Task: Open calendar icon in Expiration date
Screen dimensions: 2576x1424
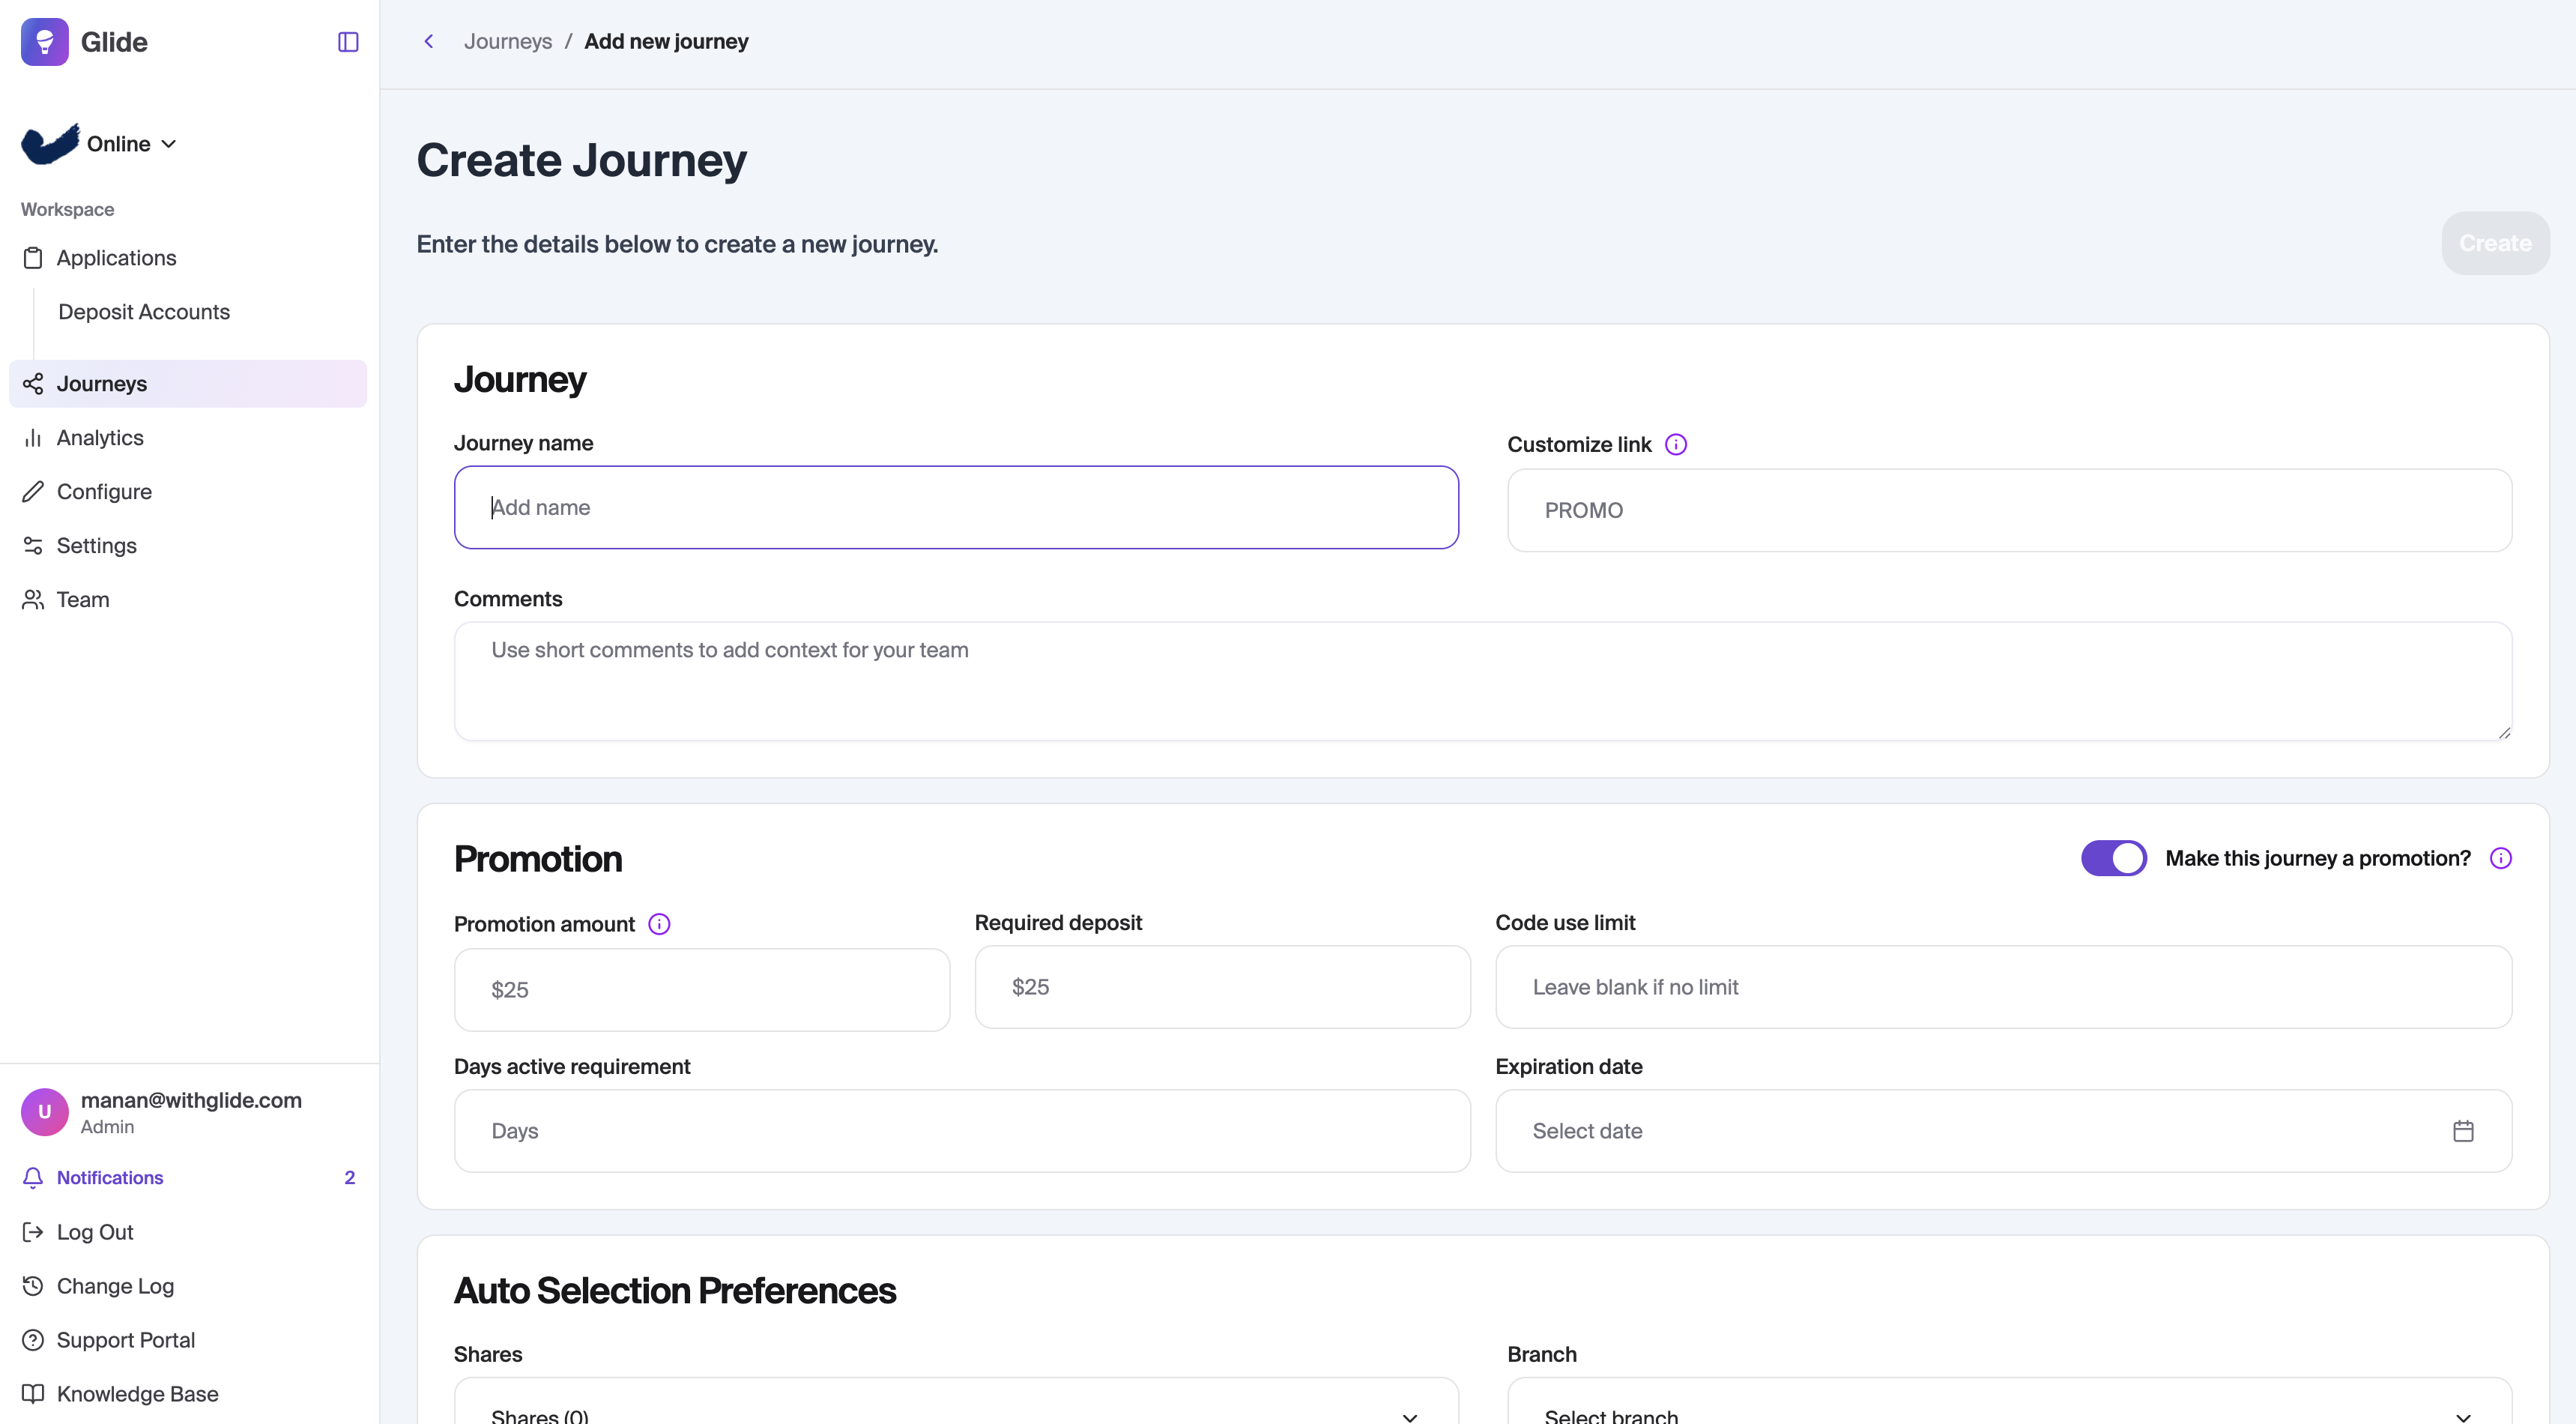Action: click(2463, 1131)
